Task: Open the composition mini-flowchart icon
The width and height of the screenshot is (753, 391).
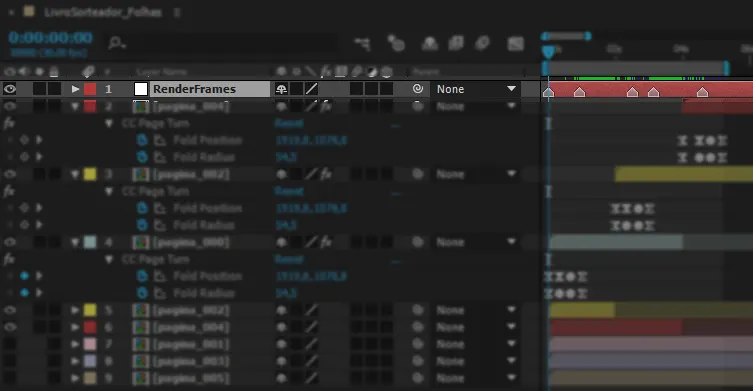Action: coord(363,44)
